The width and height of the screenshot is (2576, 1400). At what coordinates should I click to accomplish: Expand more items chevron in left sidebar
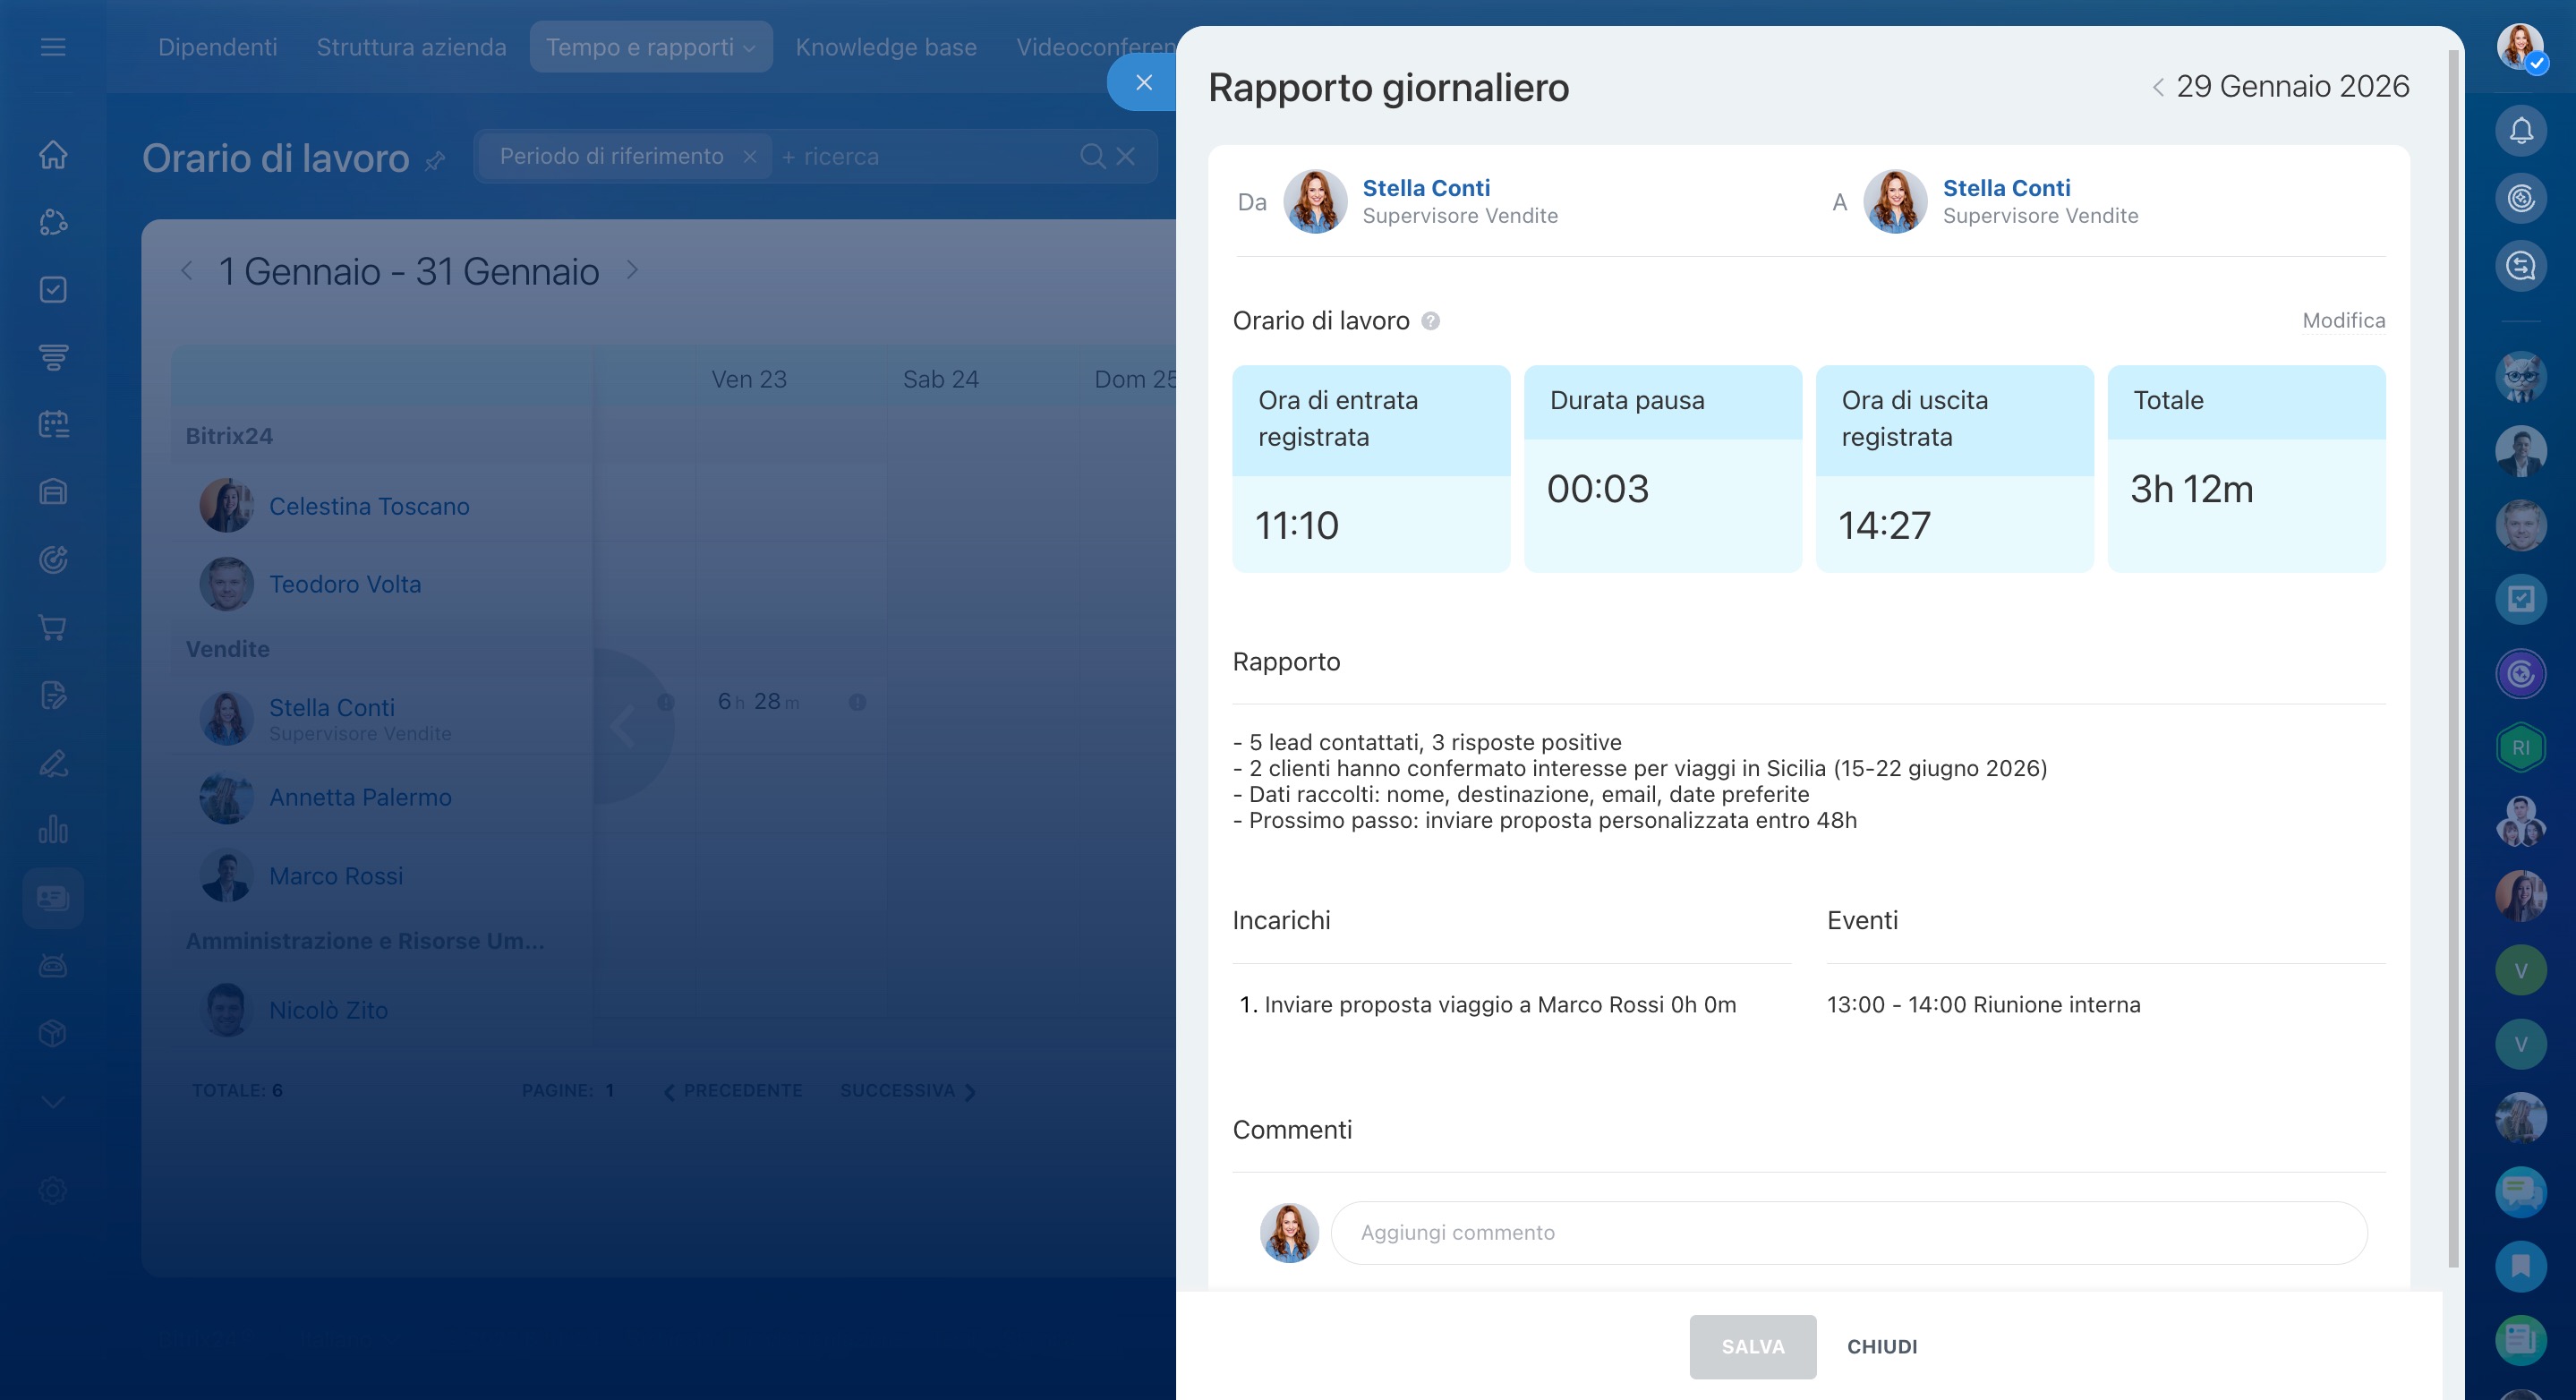coord(53,1101)
